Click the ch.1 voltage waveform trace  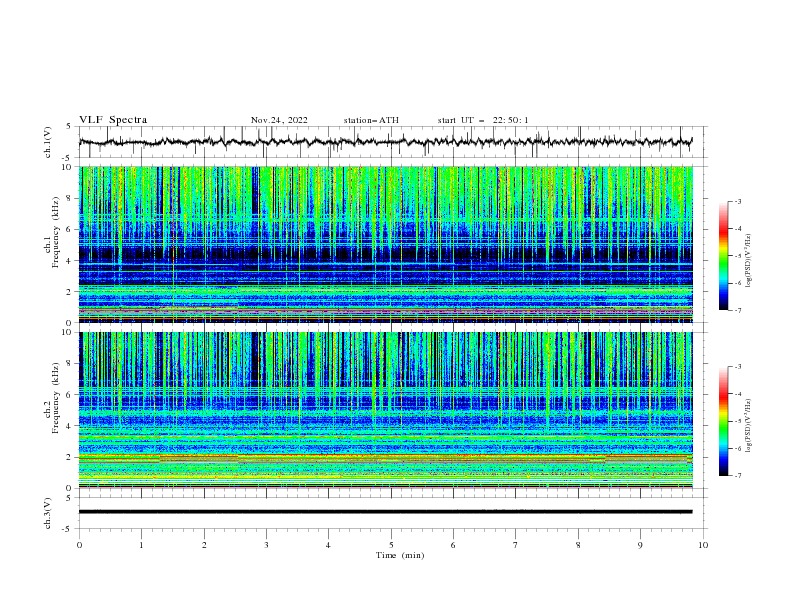[x=385, y=142]
